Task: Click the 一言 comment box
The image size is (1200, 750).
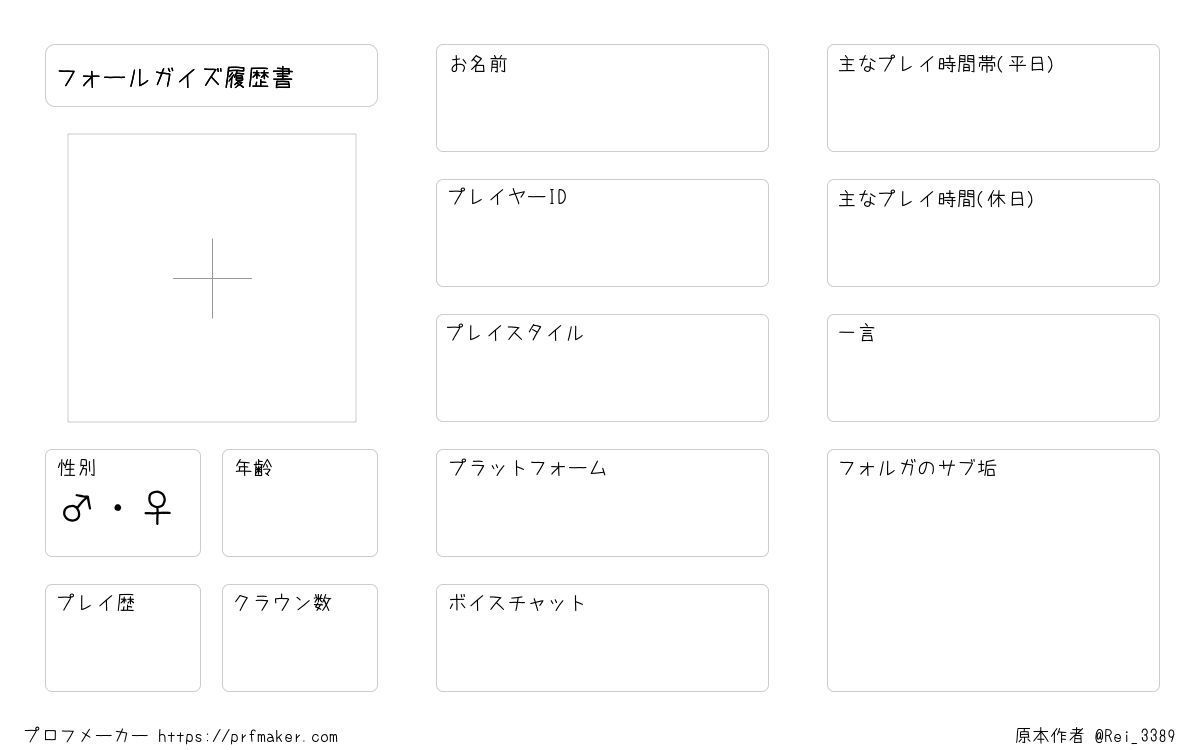Action: 993,368
